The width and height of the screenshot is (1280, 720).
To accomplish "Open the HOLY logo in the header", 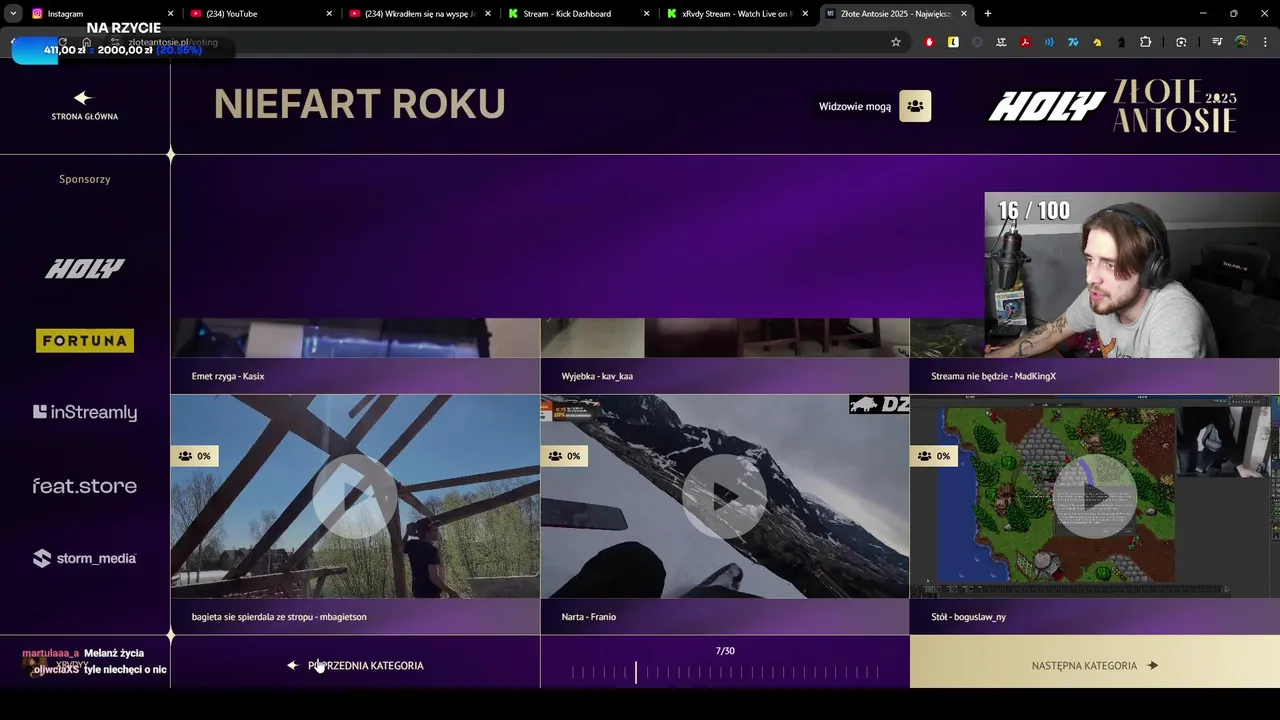I will click(x=1046, y=107).
